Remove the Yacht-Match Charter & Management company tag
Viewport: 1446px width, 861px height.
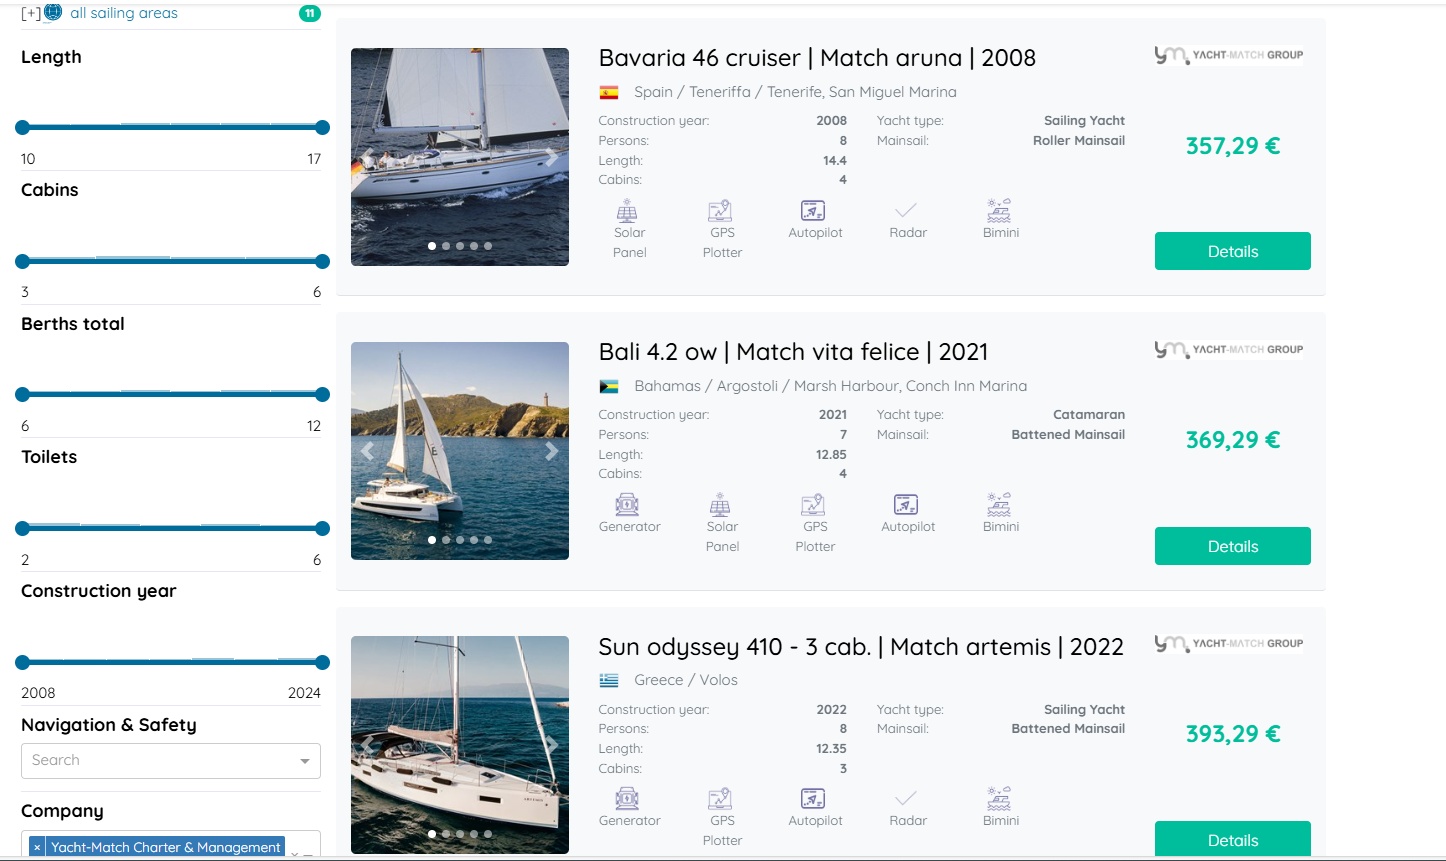pos(37,847)
